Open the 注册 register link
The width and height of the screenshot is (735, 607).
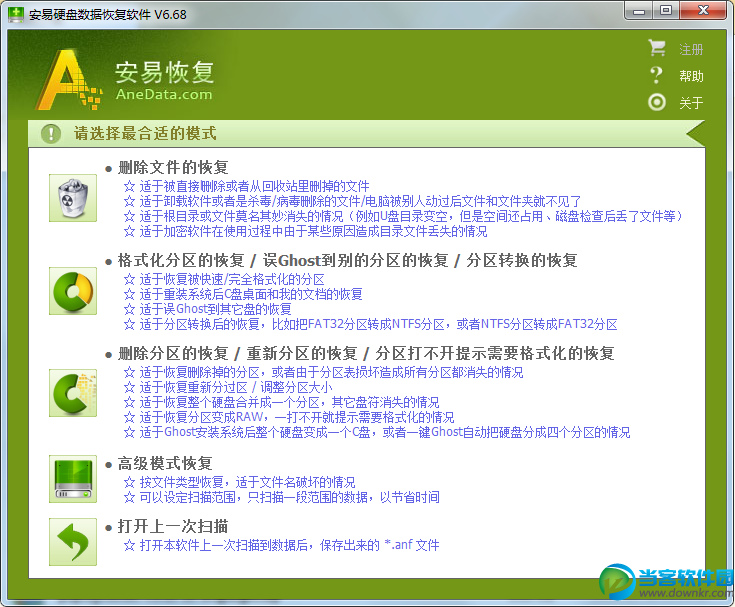coord(691,49)
